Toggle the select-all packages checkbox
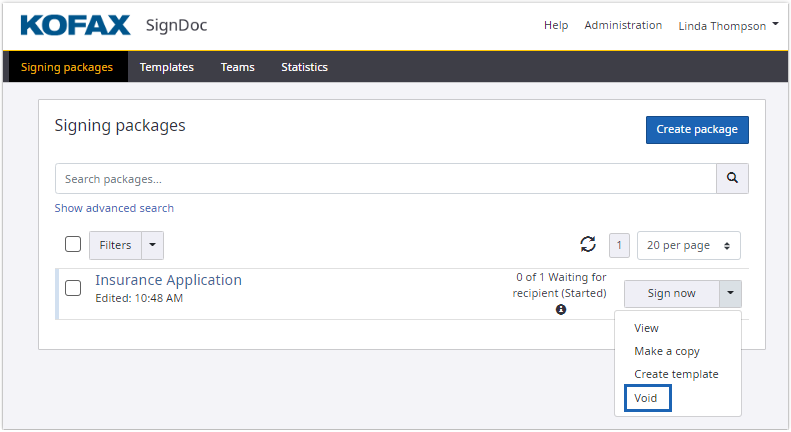Image resolution: width=791 pixels, height=432 pixels. pyautogui.click(x=73, y=245)
